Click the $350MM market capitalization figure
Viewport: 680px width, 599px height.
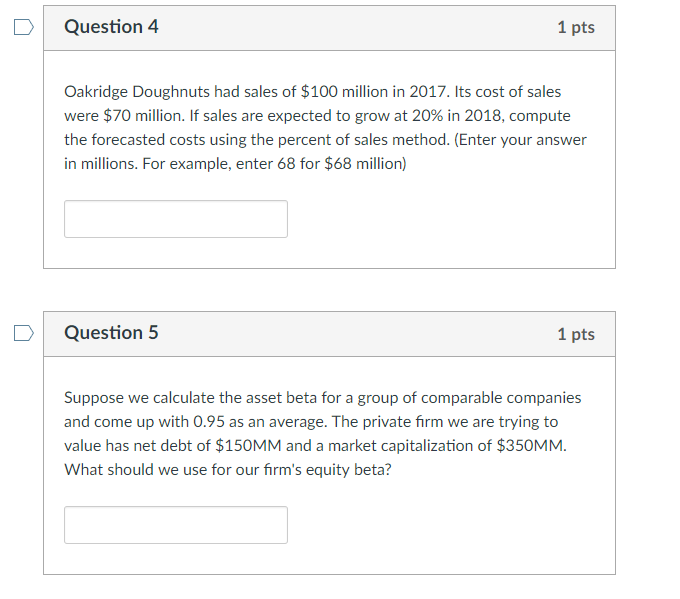530,446
